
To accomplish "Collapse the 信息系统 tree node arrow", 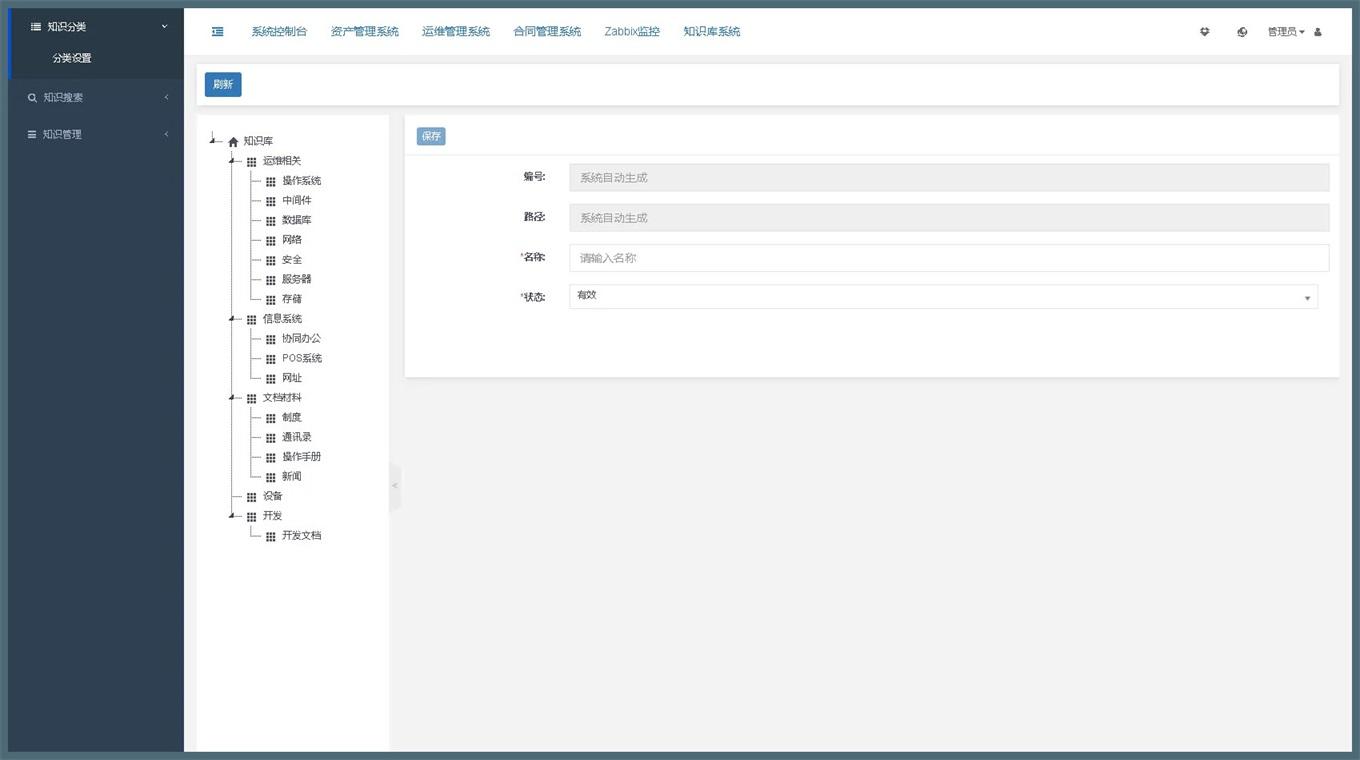I will pos(232,319).
